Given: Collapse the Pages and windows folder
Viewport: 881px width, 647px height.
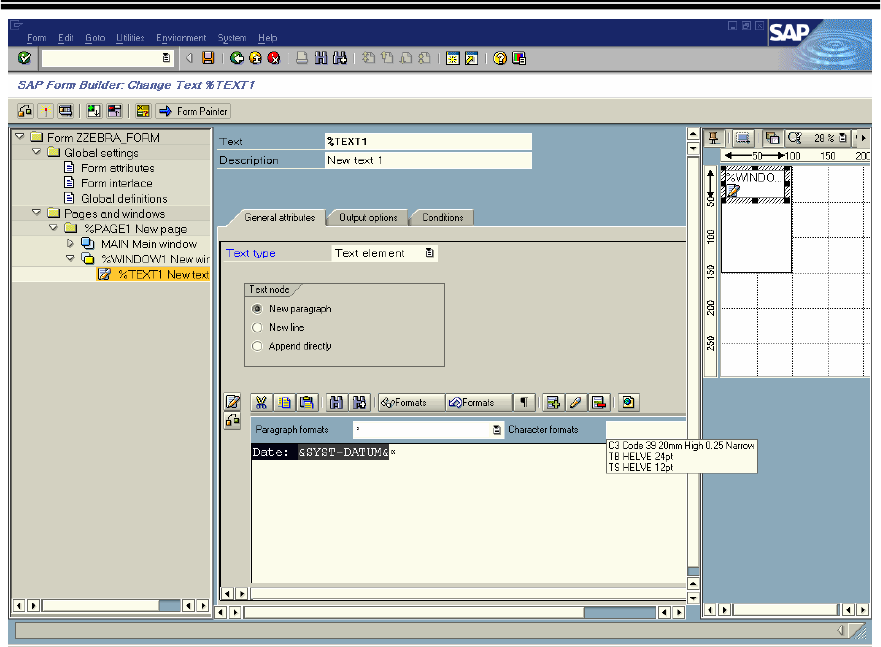Looking at the screenshot, I should click(x=37, y=212).
